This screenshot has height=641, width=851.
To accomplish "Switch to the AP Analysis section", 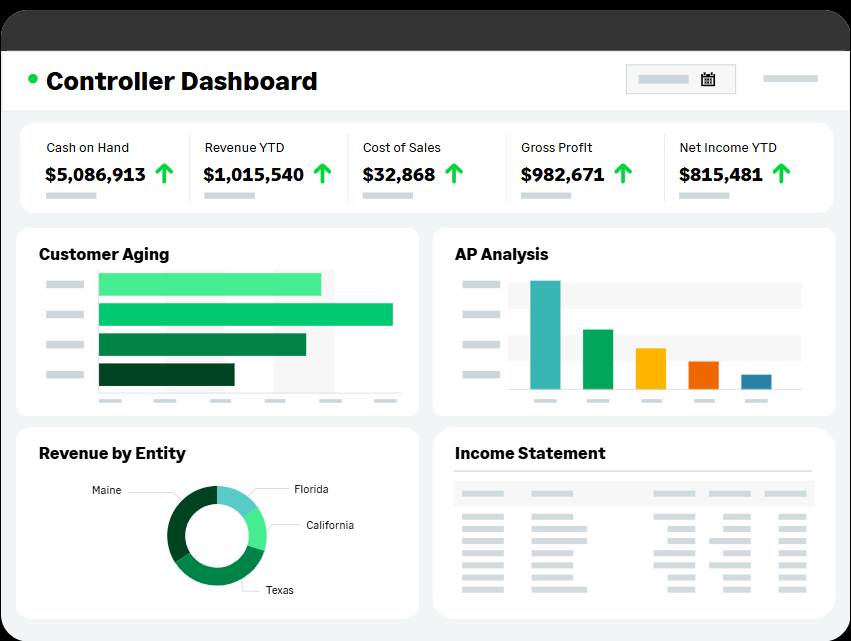I will coord(502,254).
